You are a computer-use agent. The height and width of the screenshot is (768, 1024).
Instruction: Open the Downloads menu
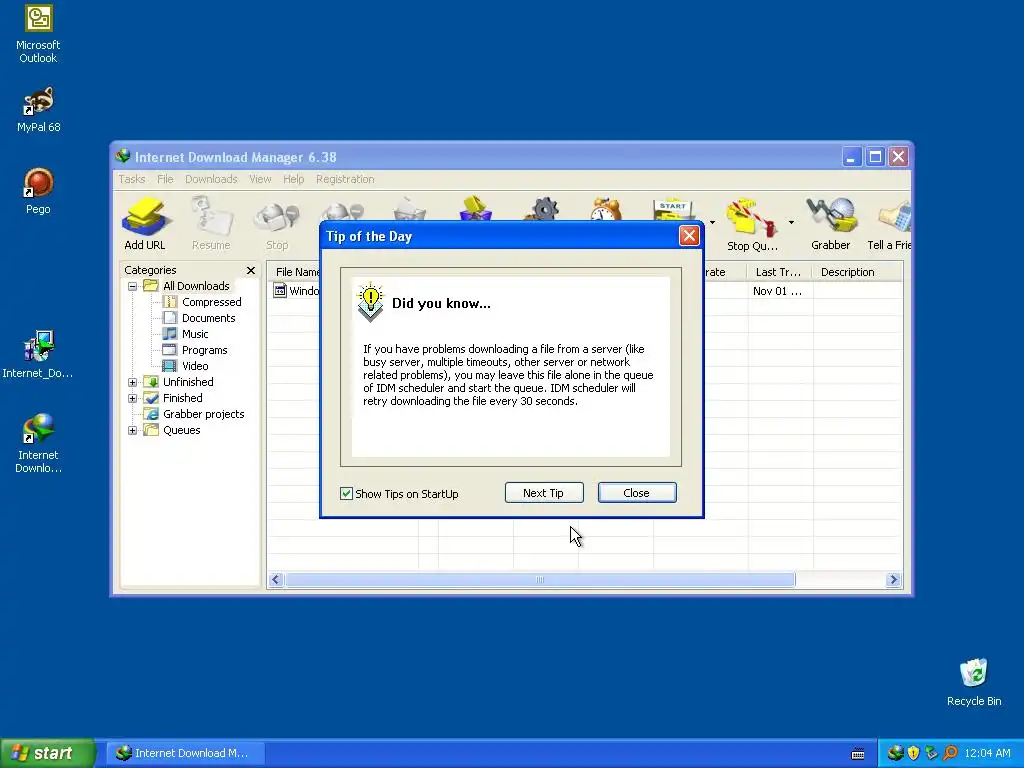point(211,179)
